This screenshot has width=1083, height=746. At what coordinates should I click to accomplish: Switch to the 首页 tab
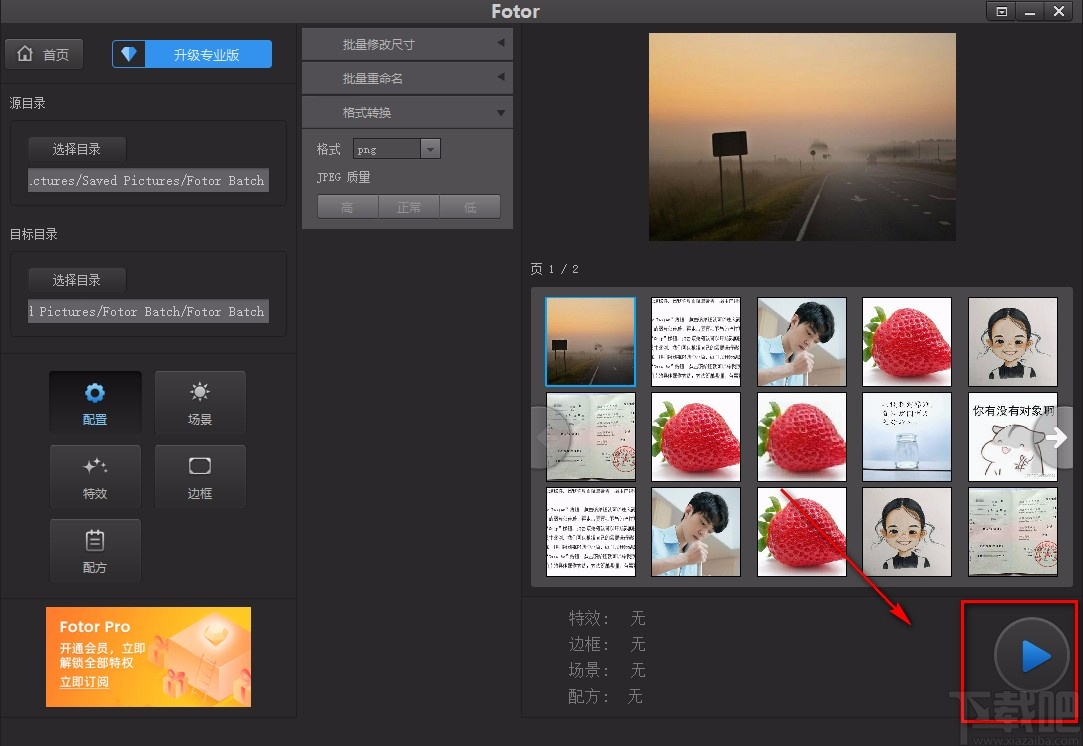click(x=44, y=54)
